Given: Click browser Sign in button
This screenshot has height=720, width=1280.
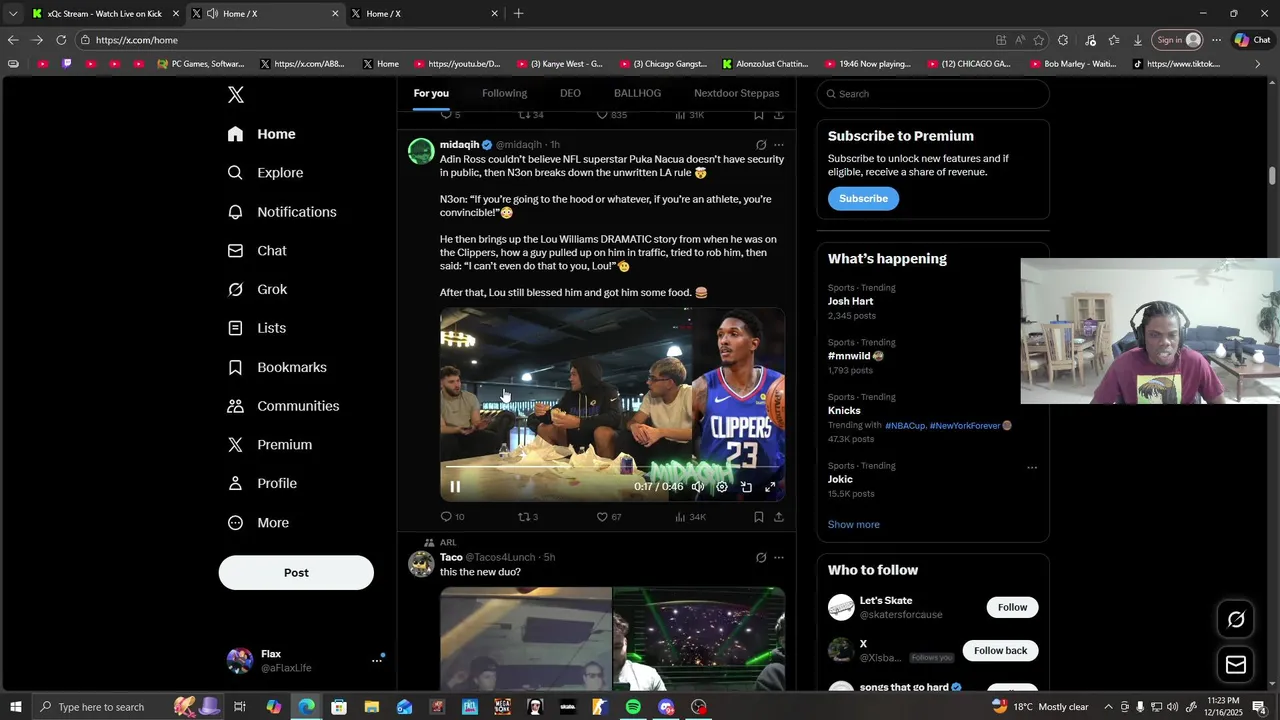Looking at the screenshot, I should (x=1178, y=40).
